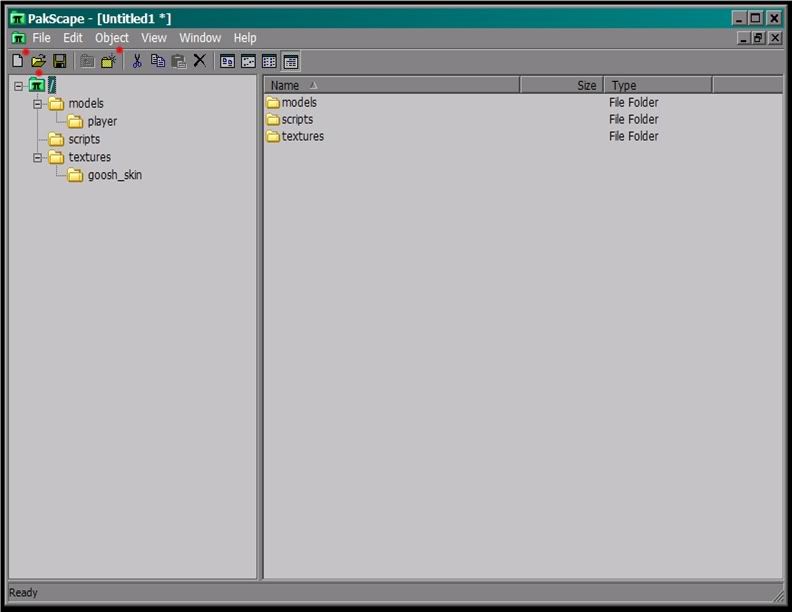
Task: Create a new pak file from toolbar
Action: [18, 61]
